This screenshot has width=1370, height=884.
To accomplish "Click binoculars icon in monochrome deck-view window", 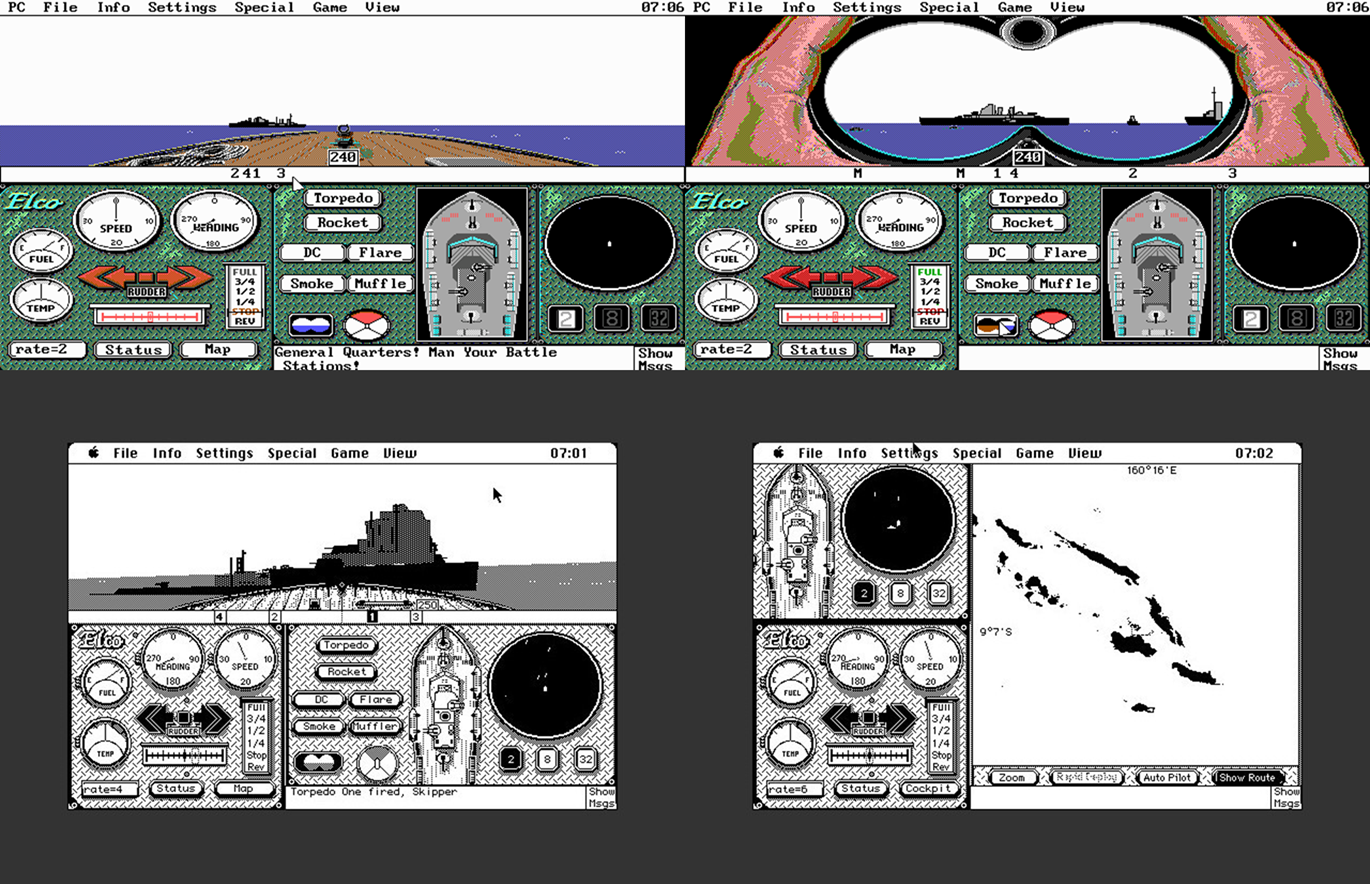I will point(318,762).
